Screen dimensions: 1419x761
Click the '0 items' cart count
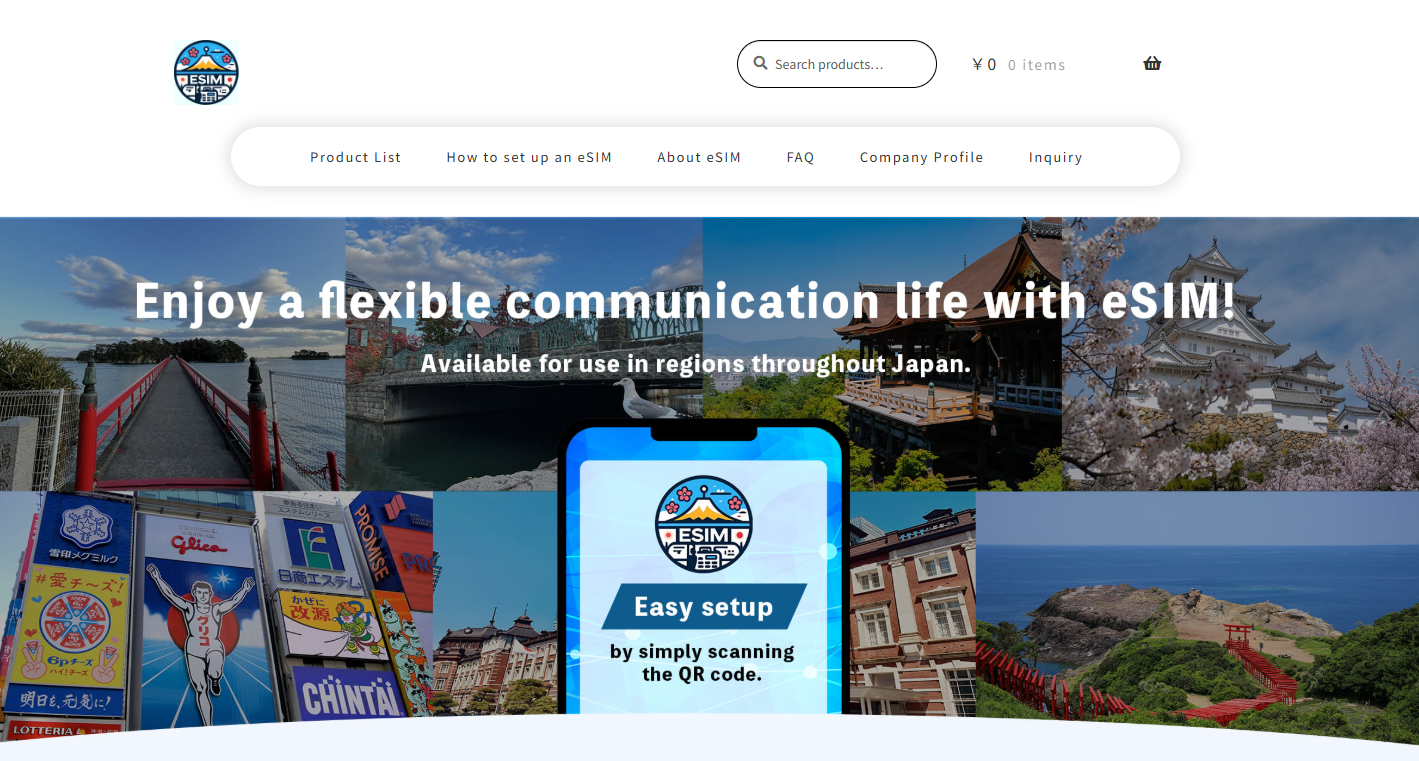coord(1036,65)
